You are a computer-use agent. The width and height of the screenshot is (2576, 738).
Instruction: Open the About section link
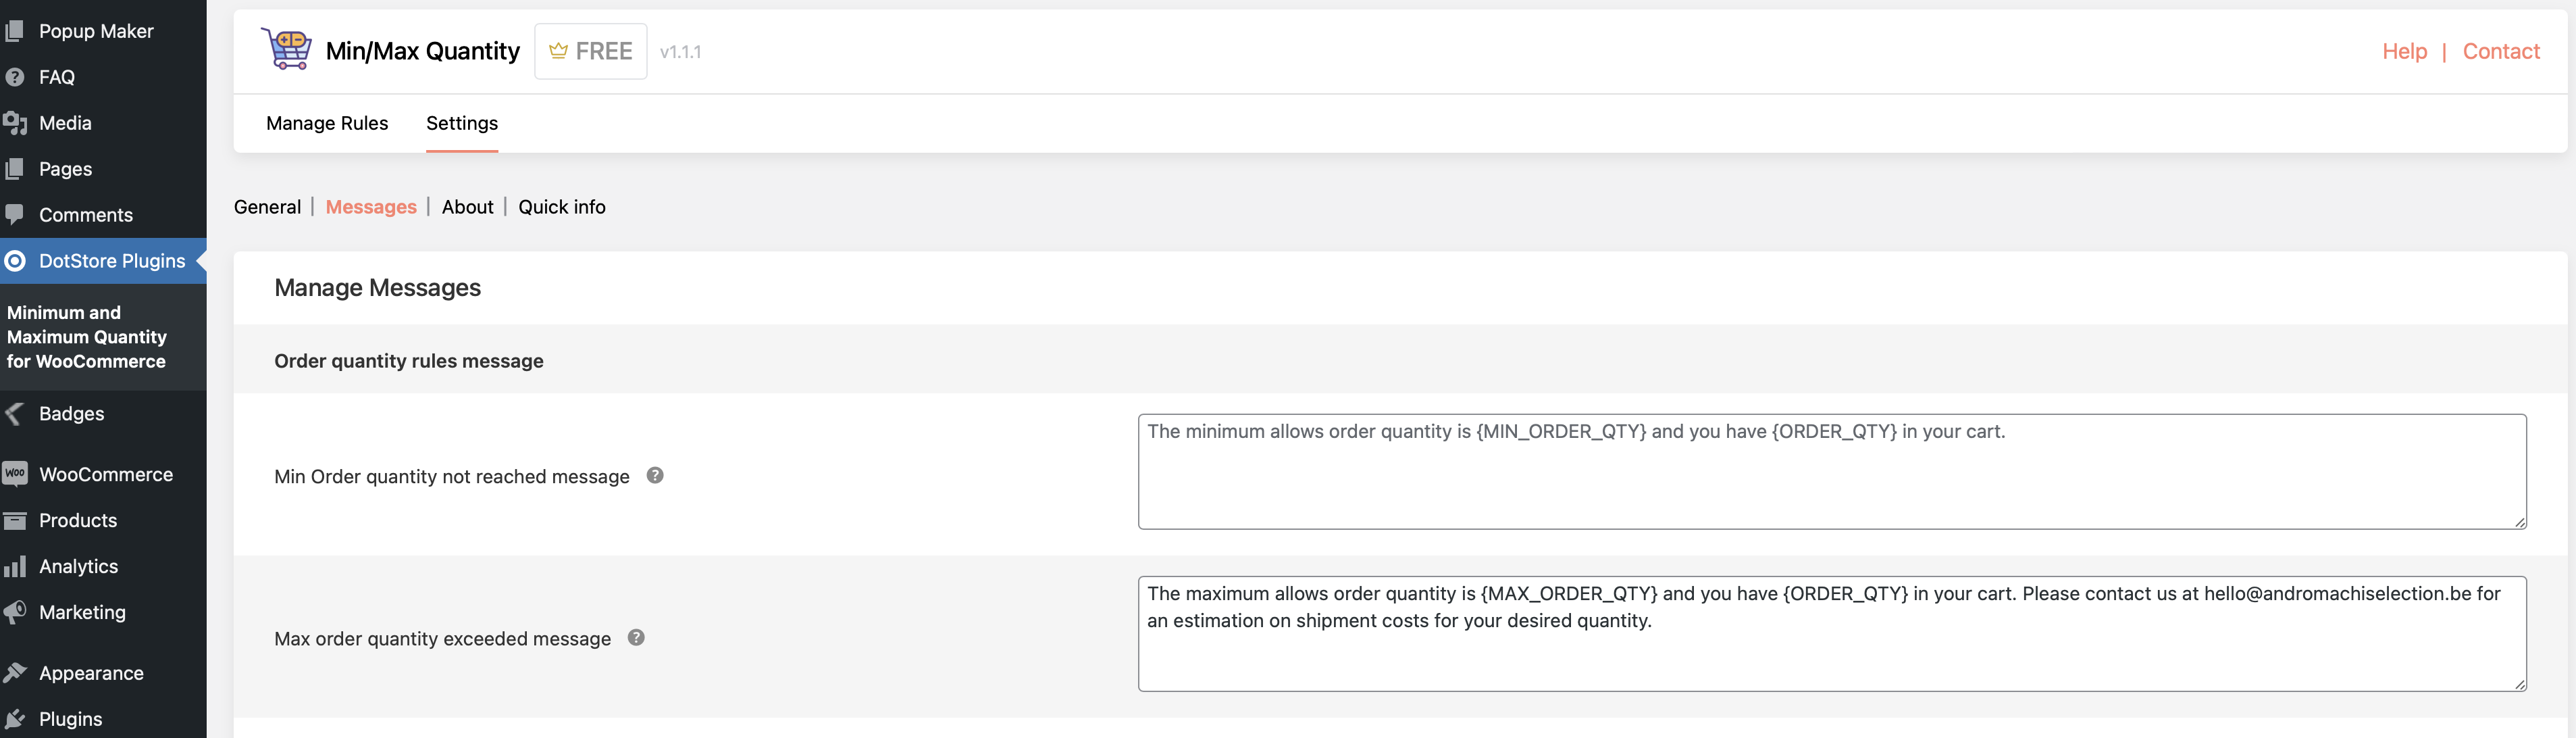[x=468, y=207]
